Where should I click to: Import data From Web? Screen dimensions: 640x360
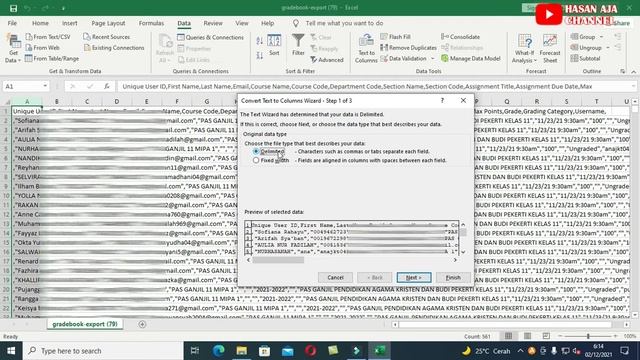tap(42, 48)
